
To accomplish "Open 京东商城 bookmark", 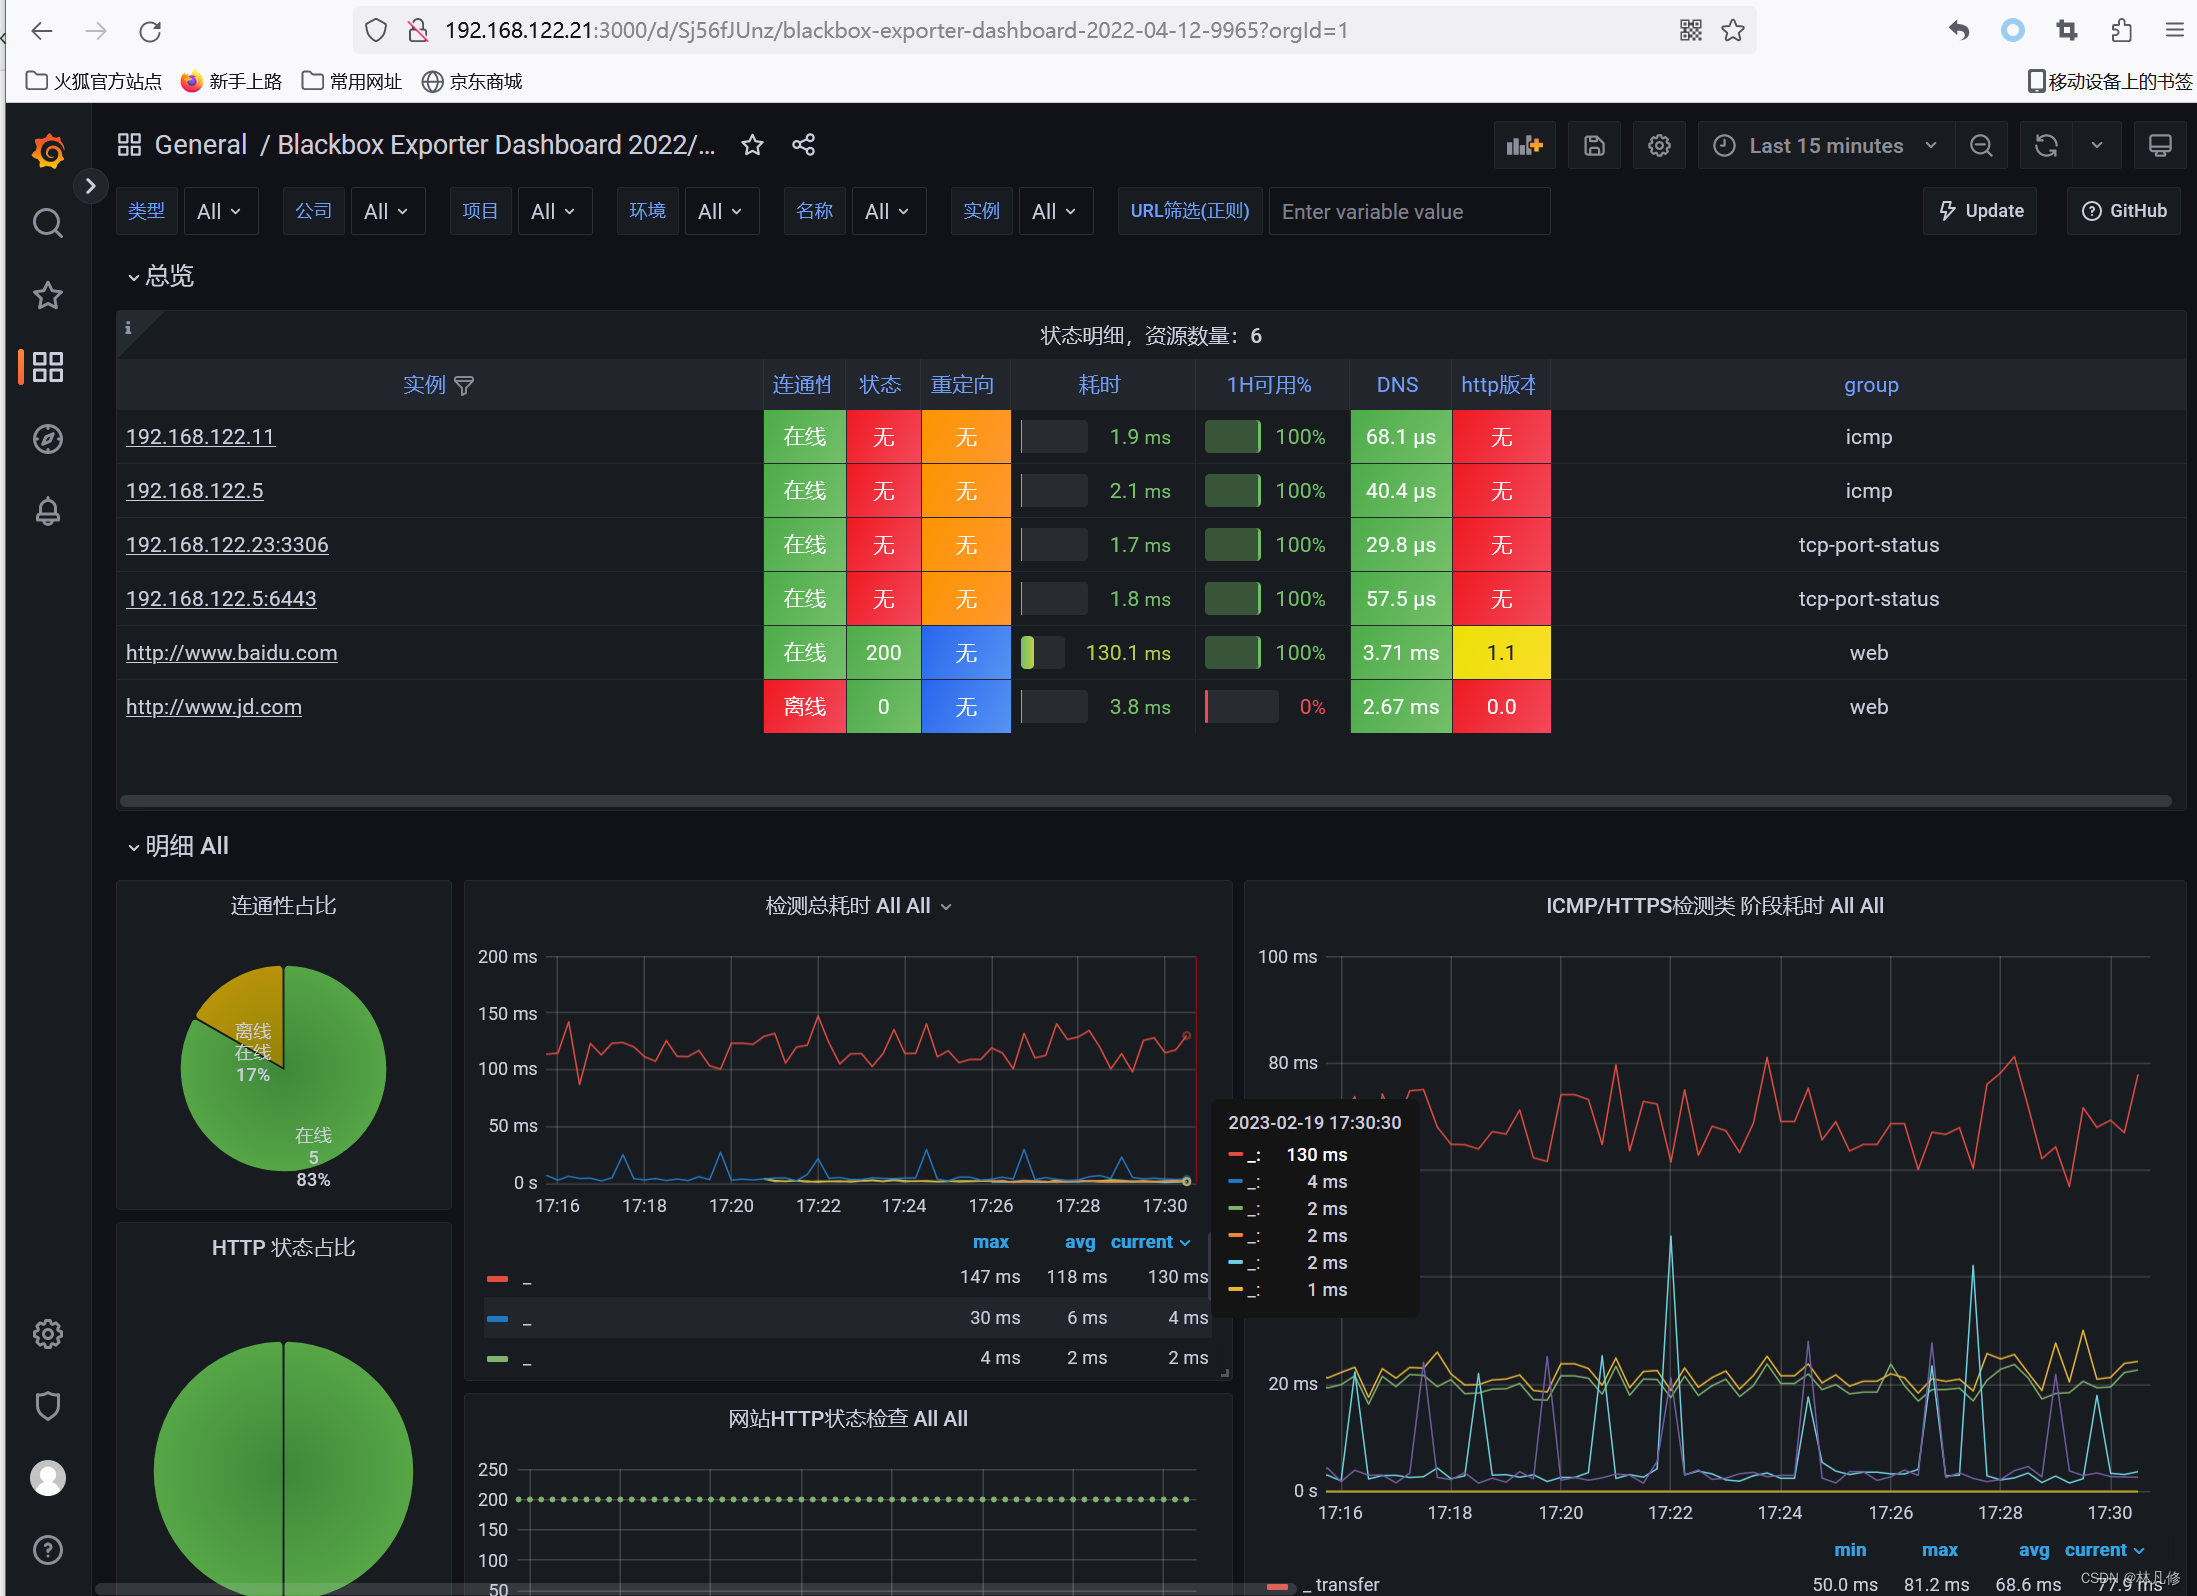I will (x=472, y=81).
